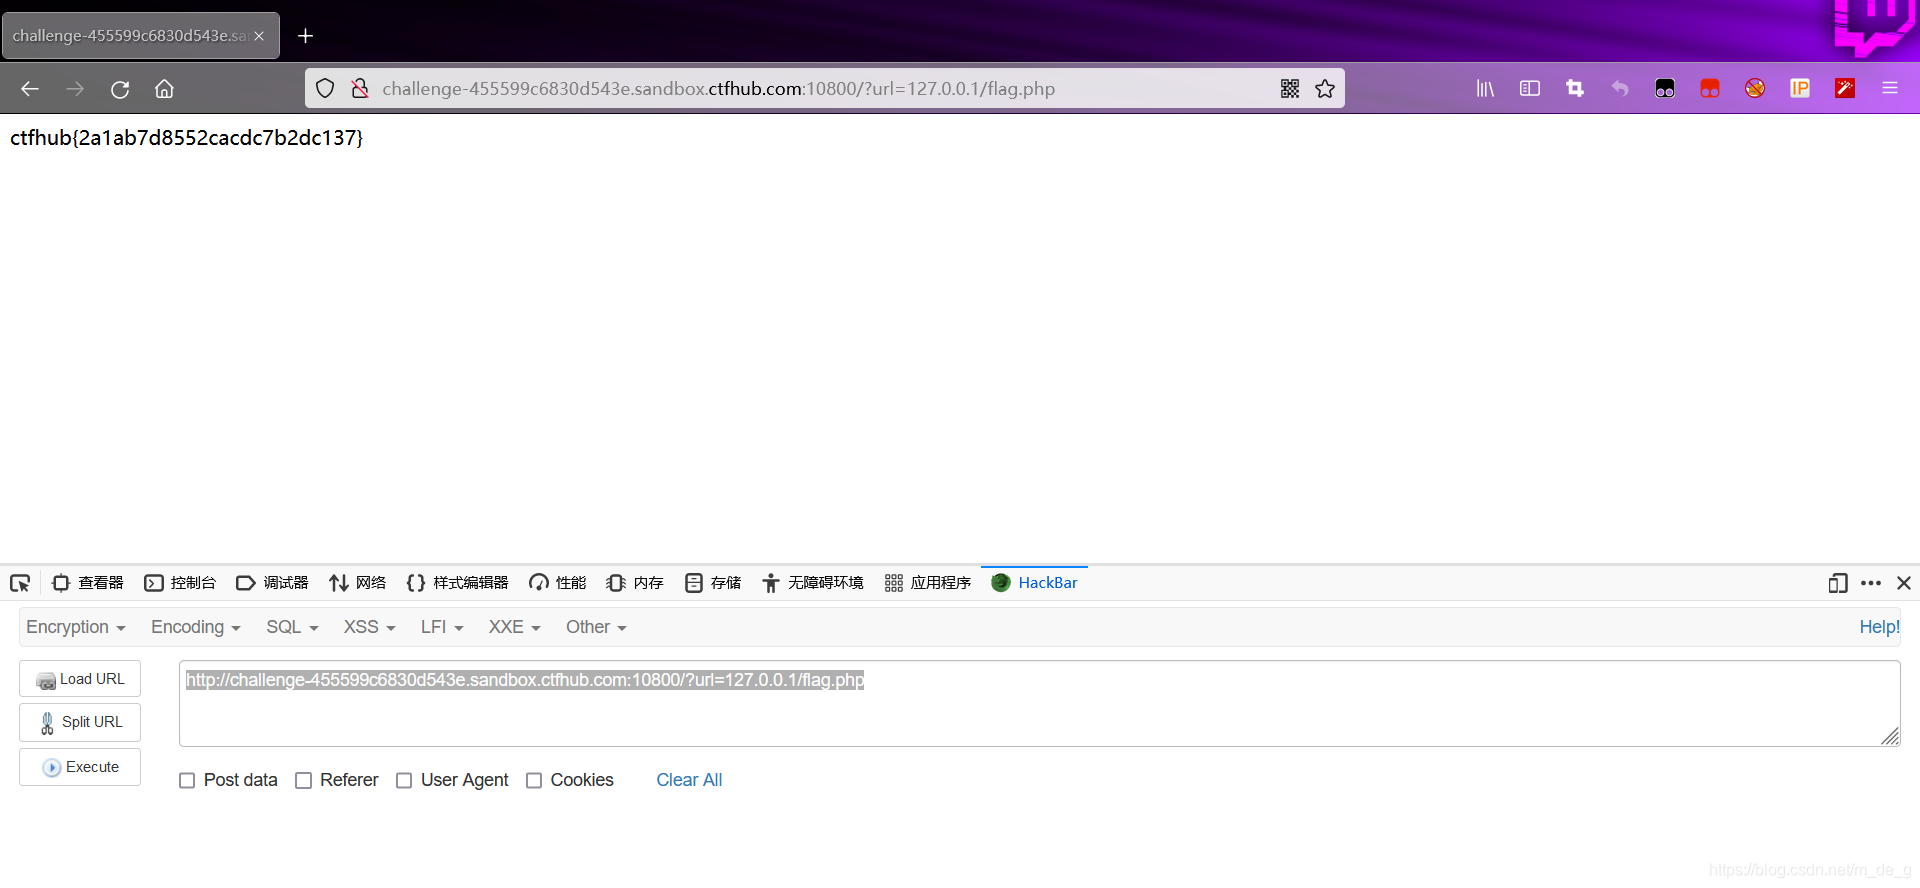Switch to the 调试器 debugger tab
This screenshot has width=1920, height=888.
(272, 583)
